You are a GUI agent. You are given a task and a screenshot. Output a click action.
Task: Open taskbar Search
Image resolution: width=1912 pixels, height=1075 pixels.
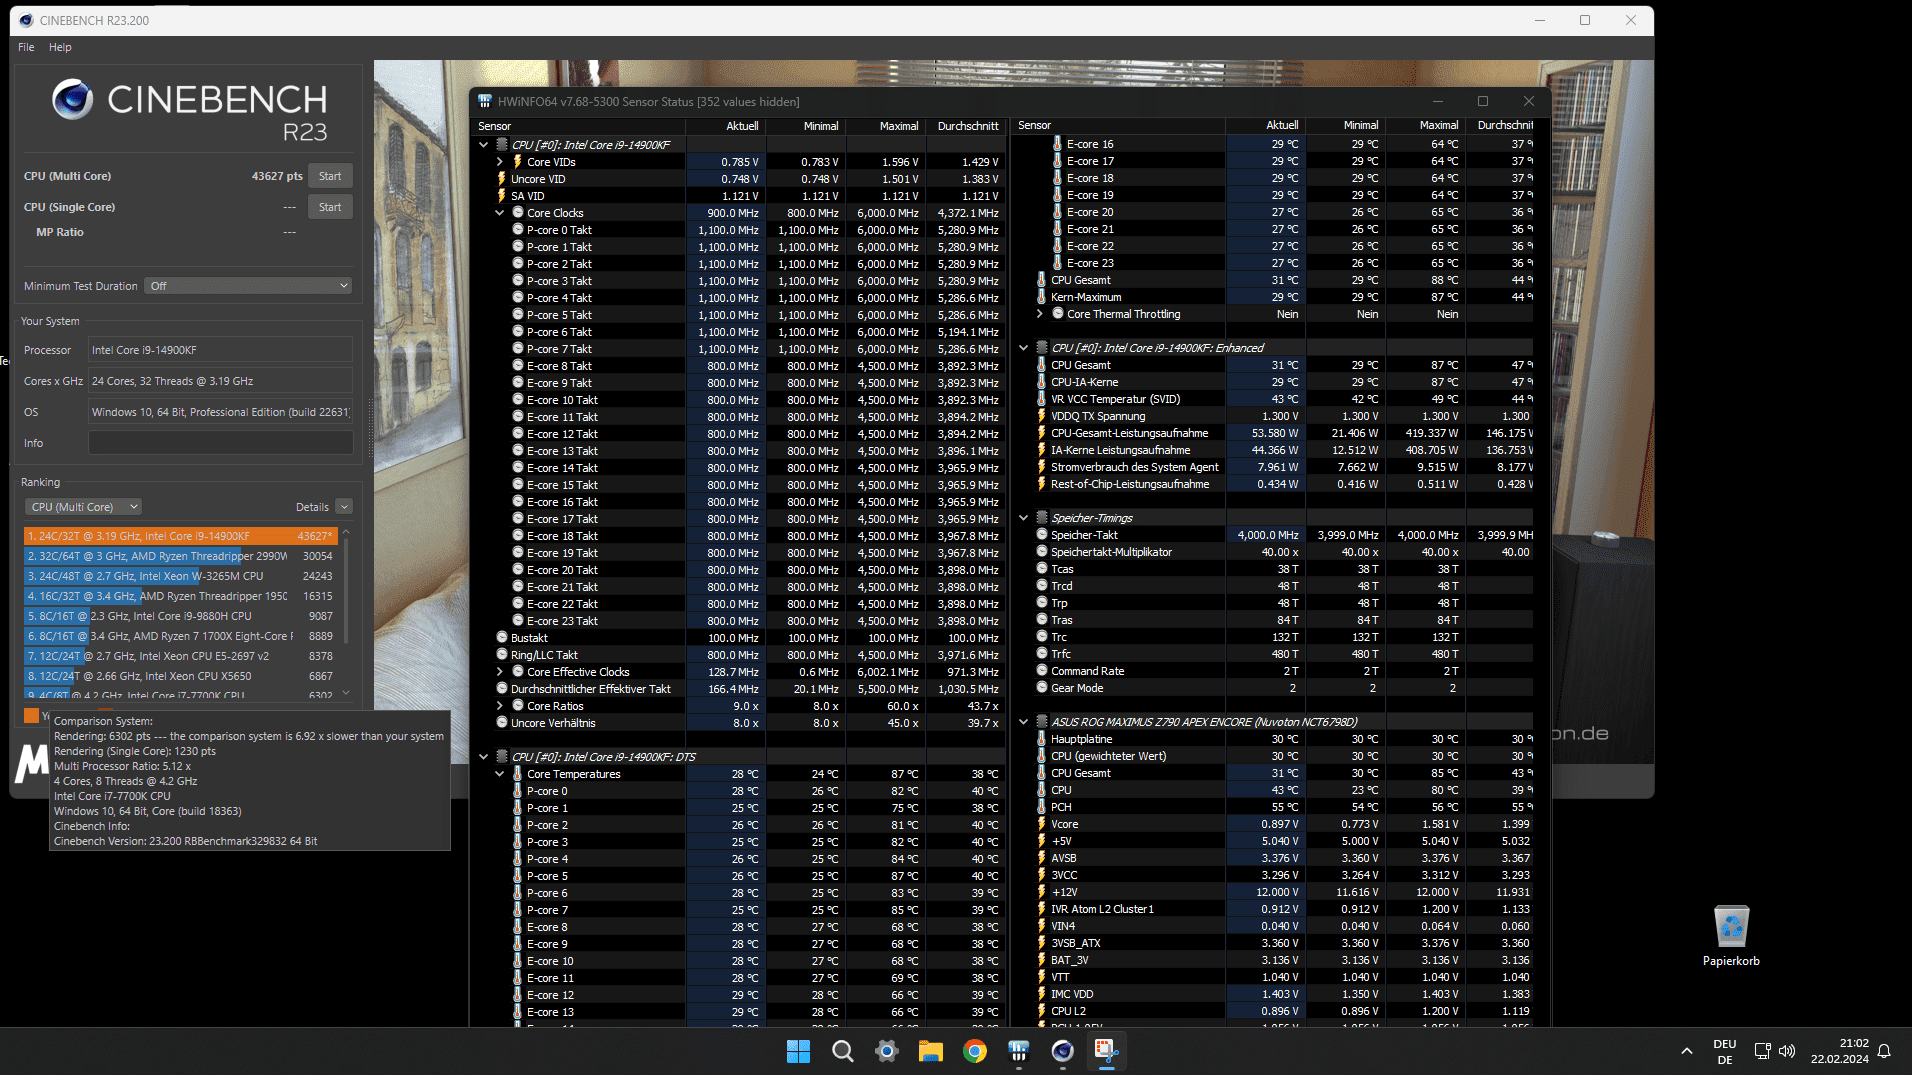[x=842, y=1051]
